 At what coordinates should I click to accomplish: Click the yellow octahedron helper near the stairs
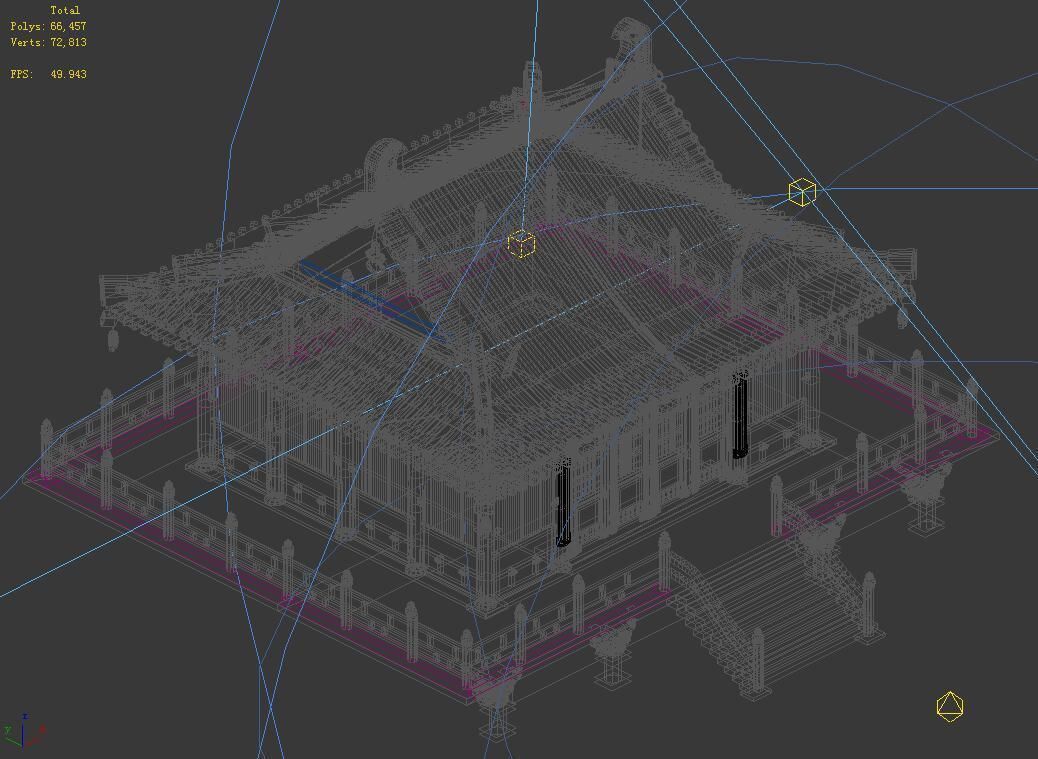click(x=950, y=706)
